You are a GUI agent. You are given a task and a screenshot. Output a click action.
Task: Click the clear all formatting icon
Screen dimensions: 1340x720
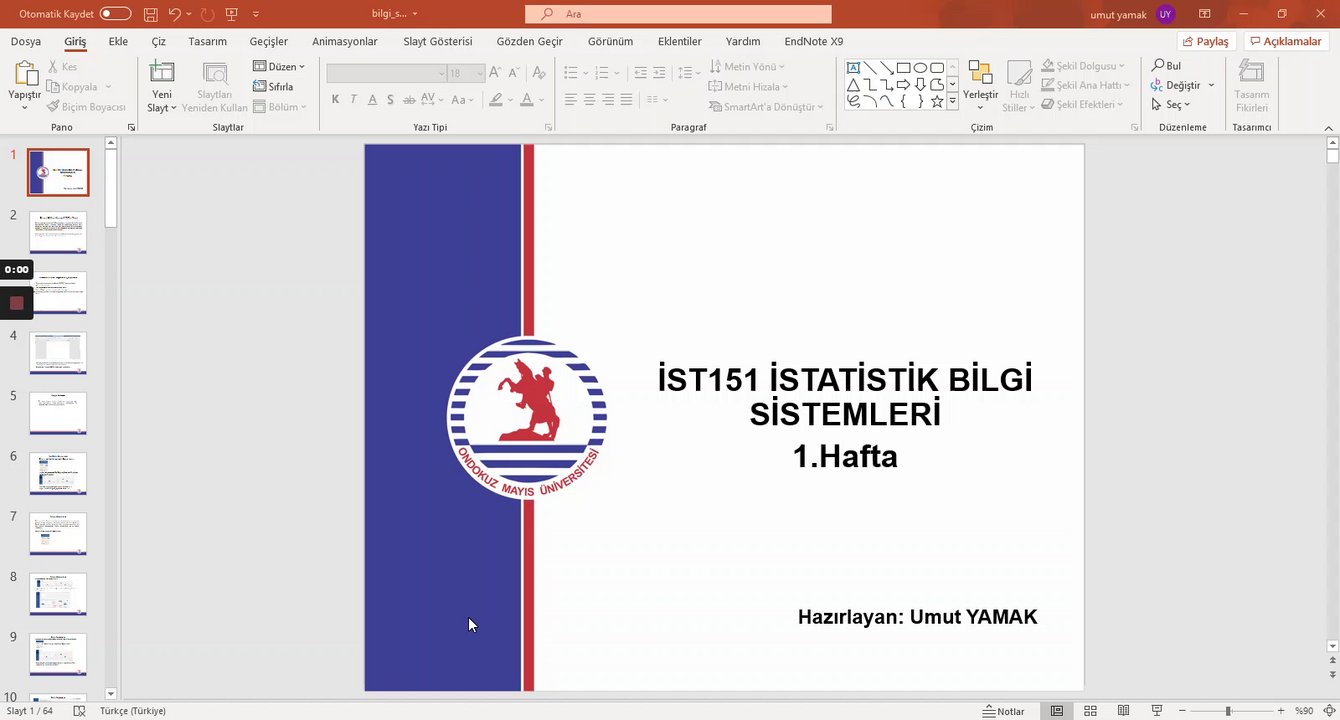pos(539,73)
